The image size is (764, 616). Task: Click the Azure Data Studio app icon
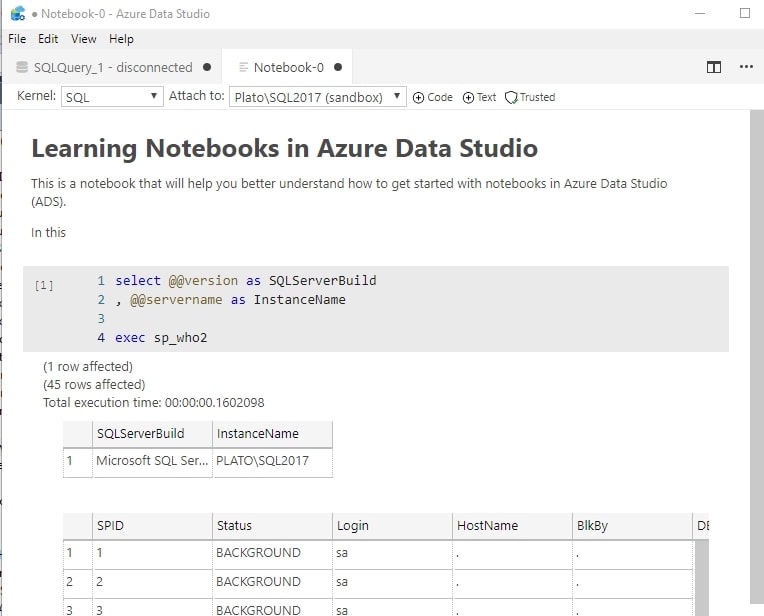pos(17,14)
